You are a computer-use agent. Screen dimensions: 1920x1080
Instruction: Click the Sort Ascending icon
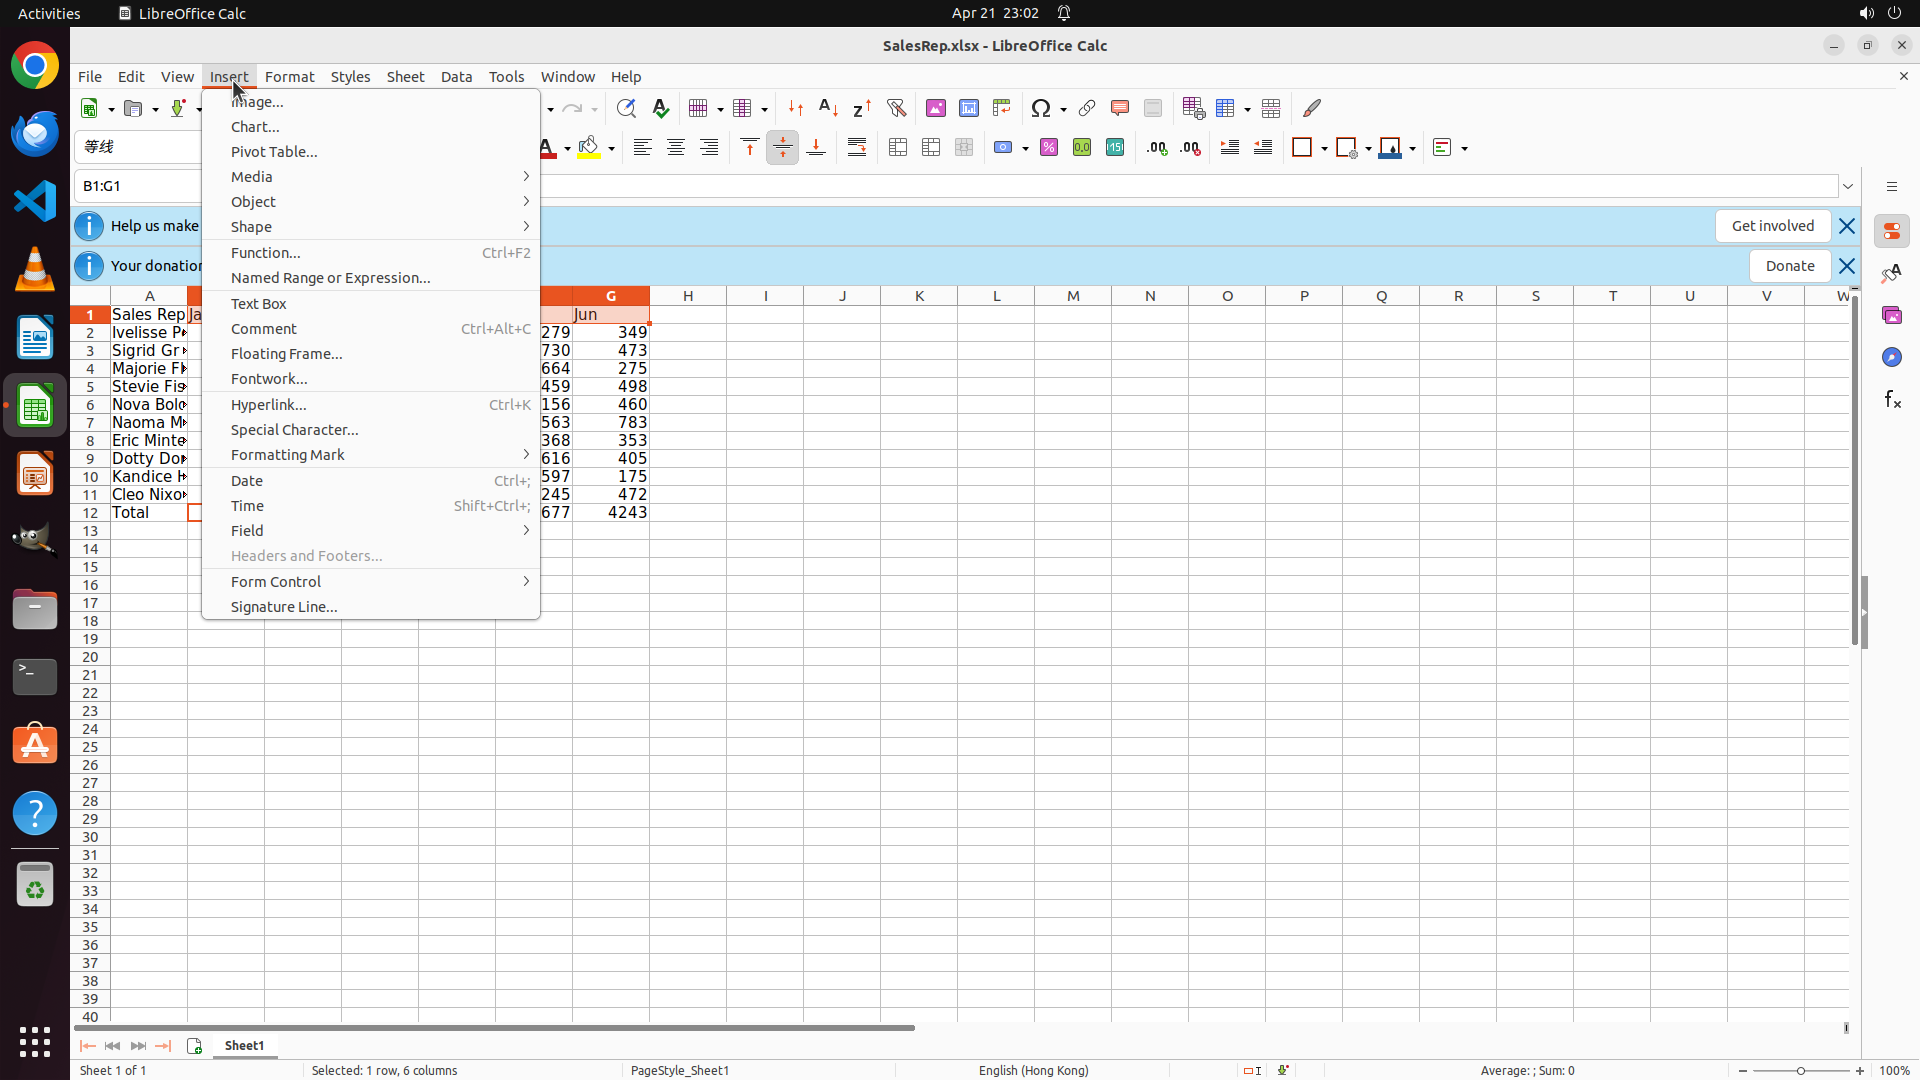click(x=829, y=108)
